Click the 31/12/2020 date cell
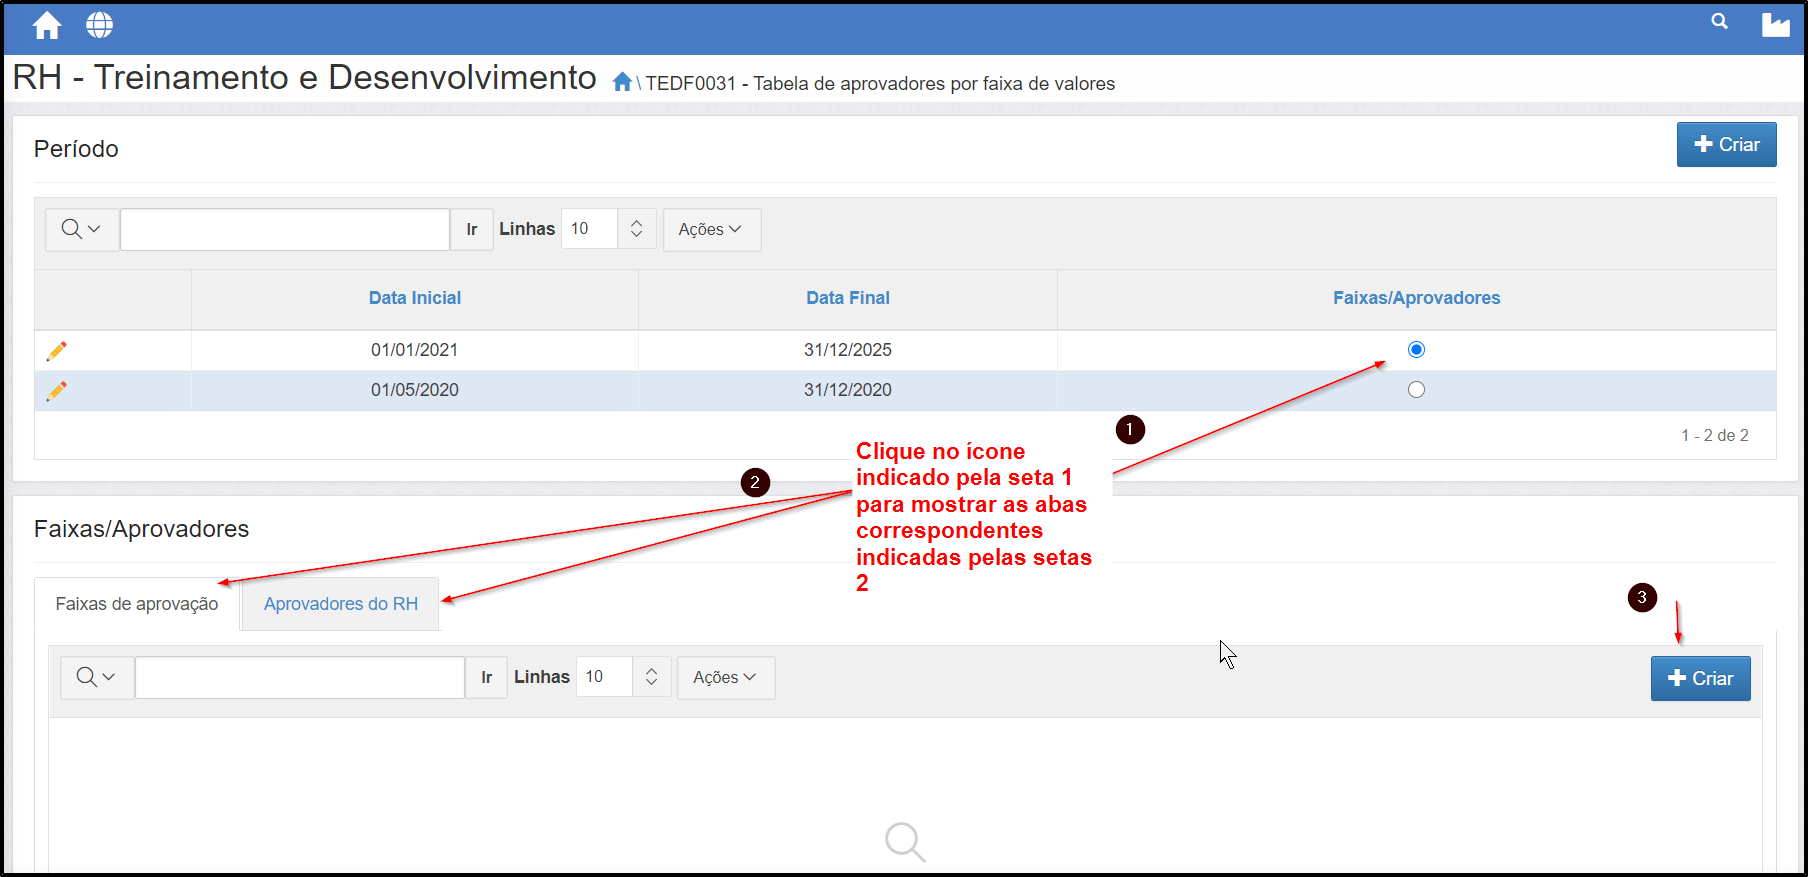 tap(848, 390)
